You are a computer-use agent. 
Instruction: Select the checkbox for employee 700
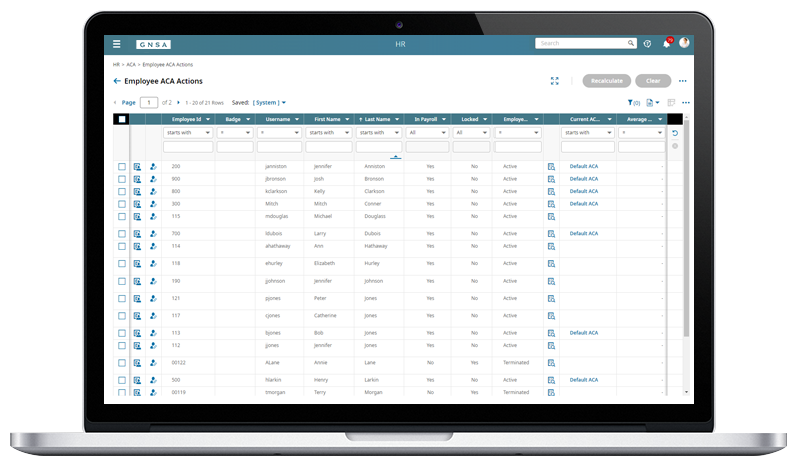click(x=122, y=234)
